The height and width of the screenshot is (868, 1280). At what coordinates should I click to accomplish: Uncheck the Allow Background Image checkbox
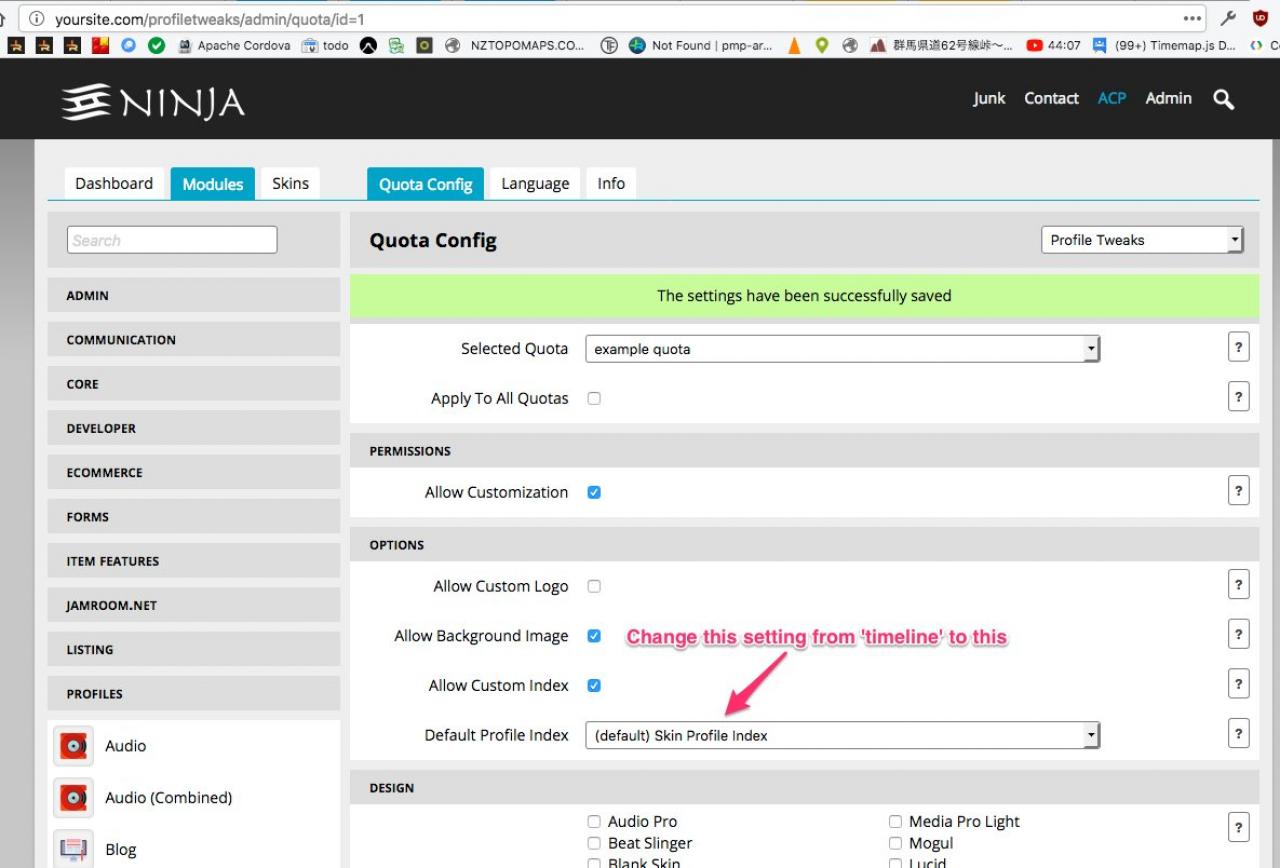click(x=594, y=636)
